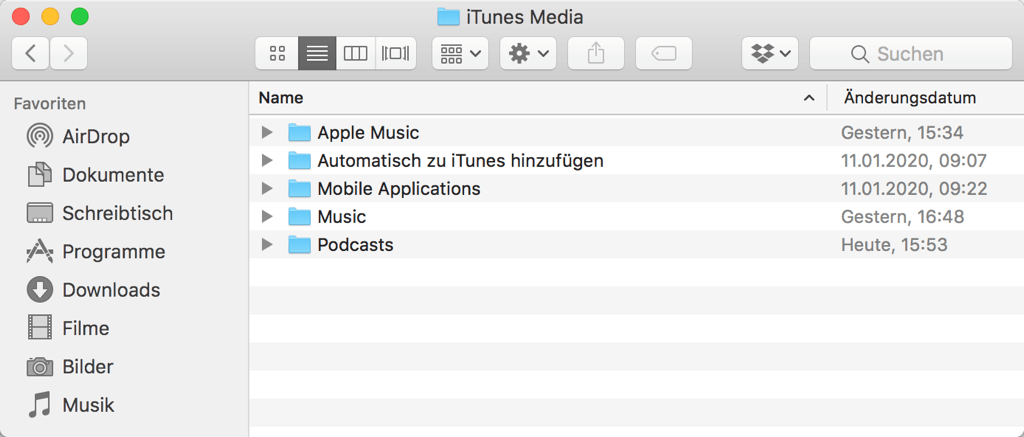The height and width of the screenshot is (437, 1024).
Task: Click the iTunes Media title folder icon
Action: tap(448, 16)
